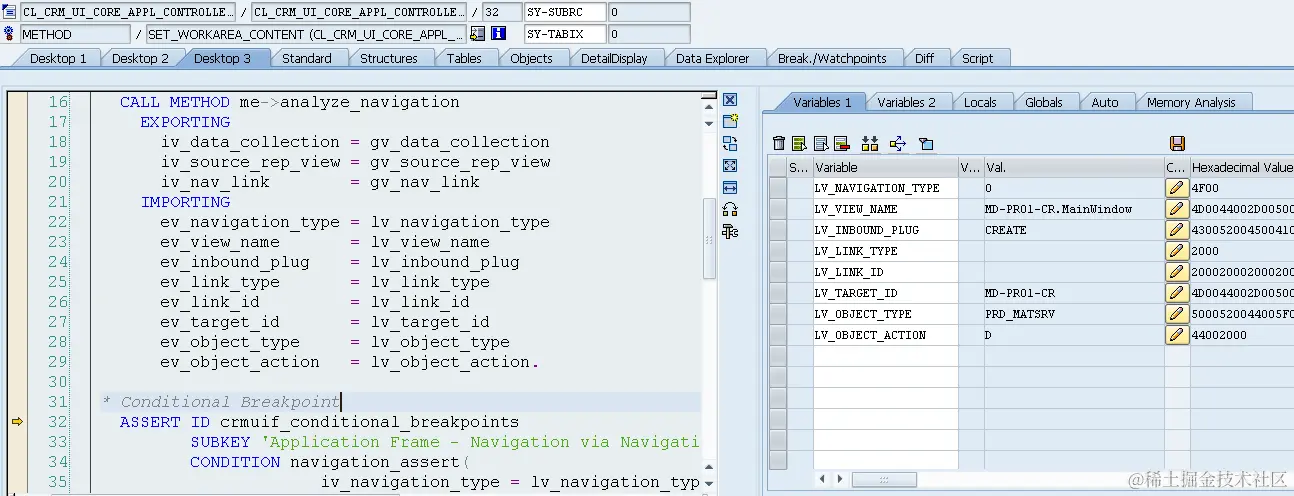Image resolution: width=1294 pixels, height=496 pixels.
Task: Switch to the Locals tab
Action: (980, 102)
